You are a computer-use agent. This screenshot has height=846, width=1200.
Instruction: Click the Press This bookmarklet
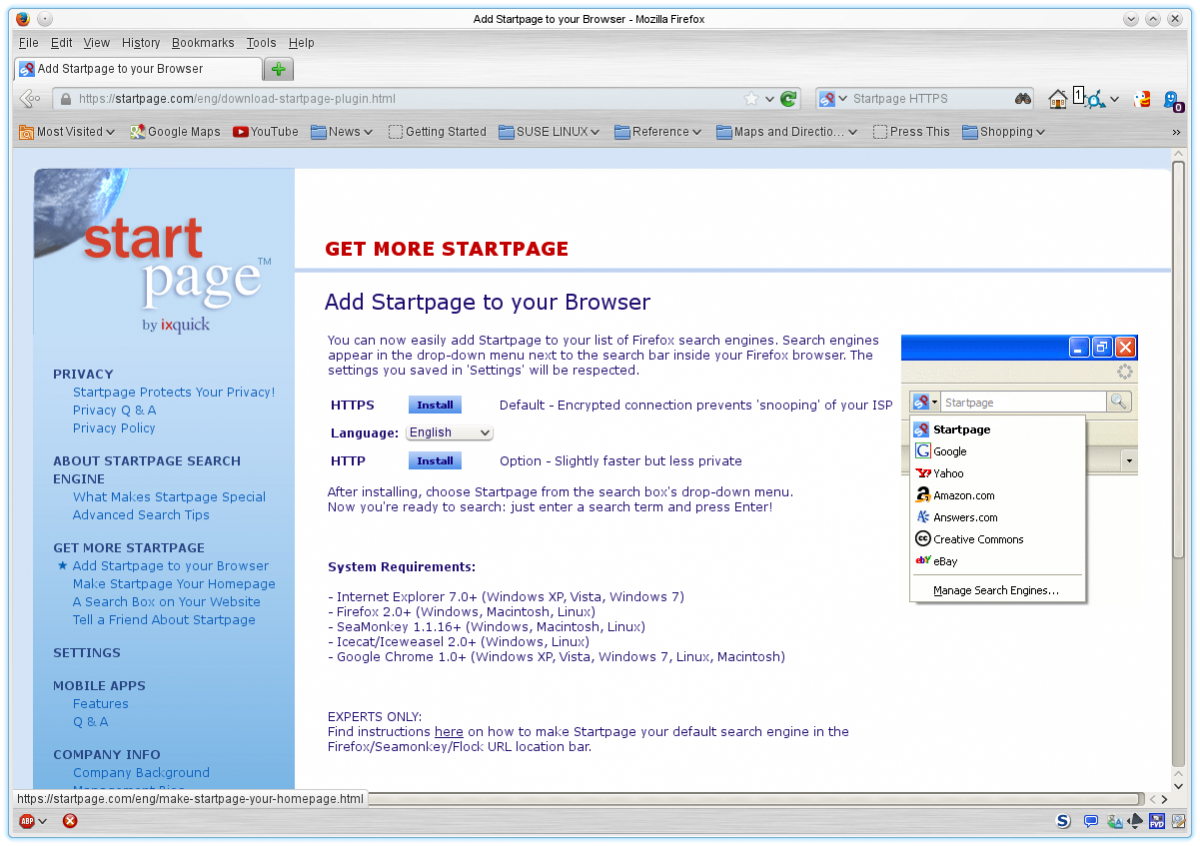911,131
